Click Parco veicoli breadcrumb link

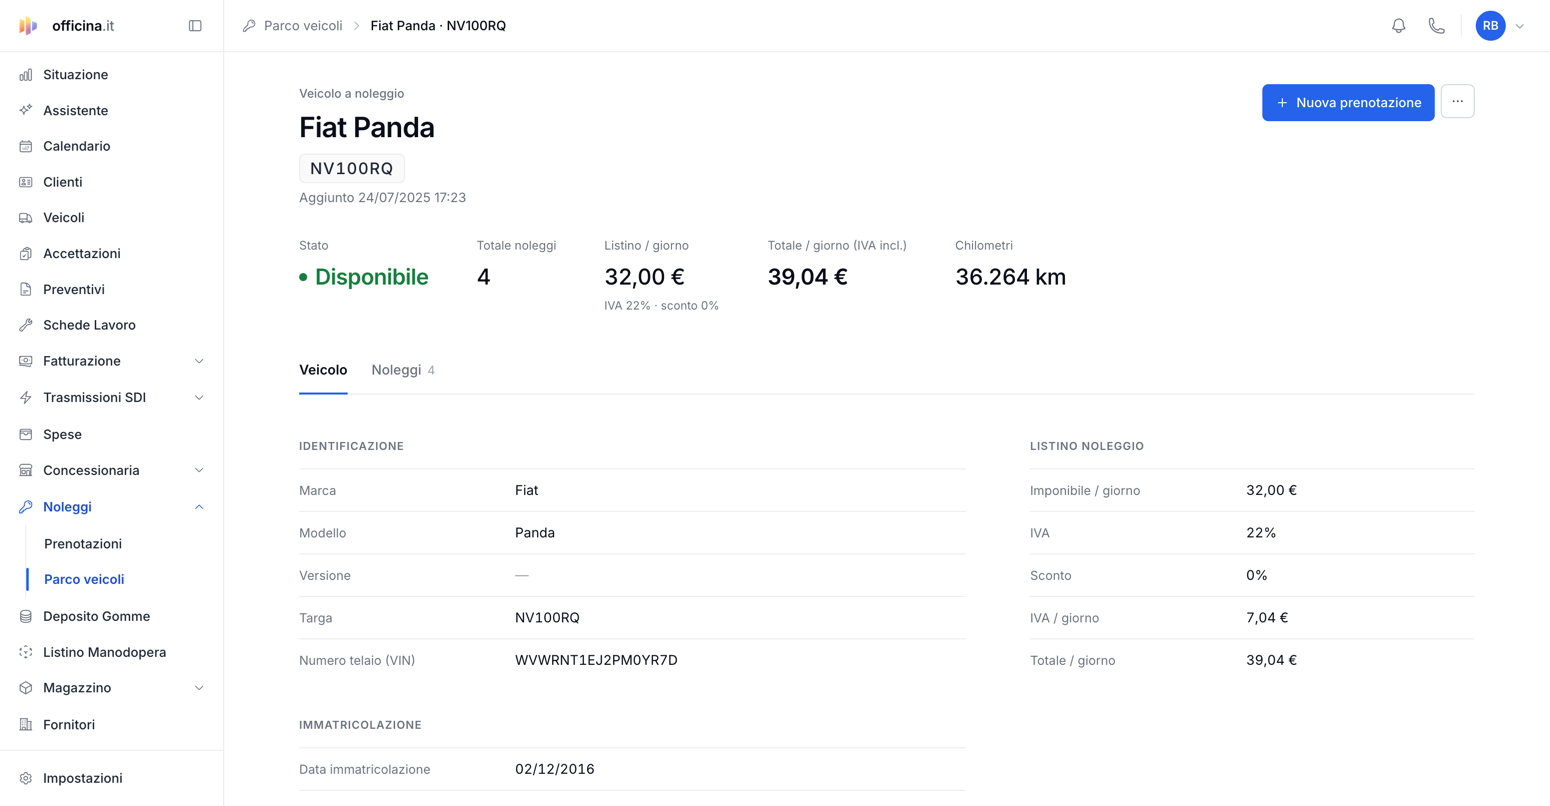tap(303, 26)
